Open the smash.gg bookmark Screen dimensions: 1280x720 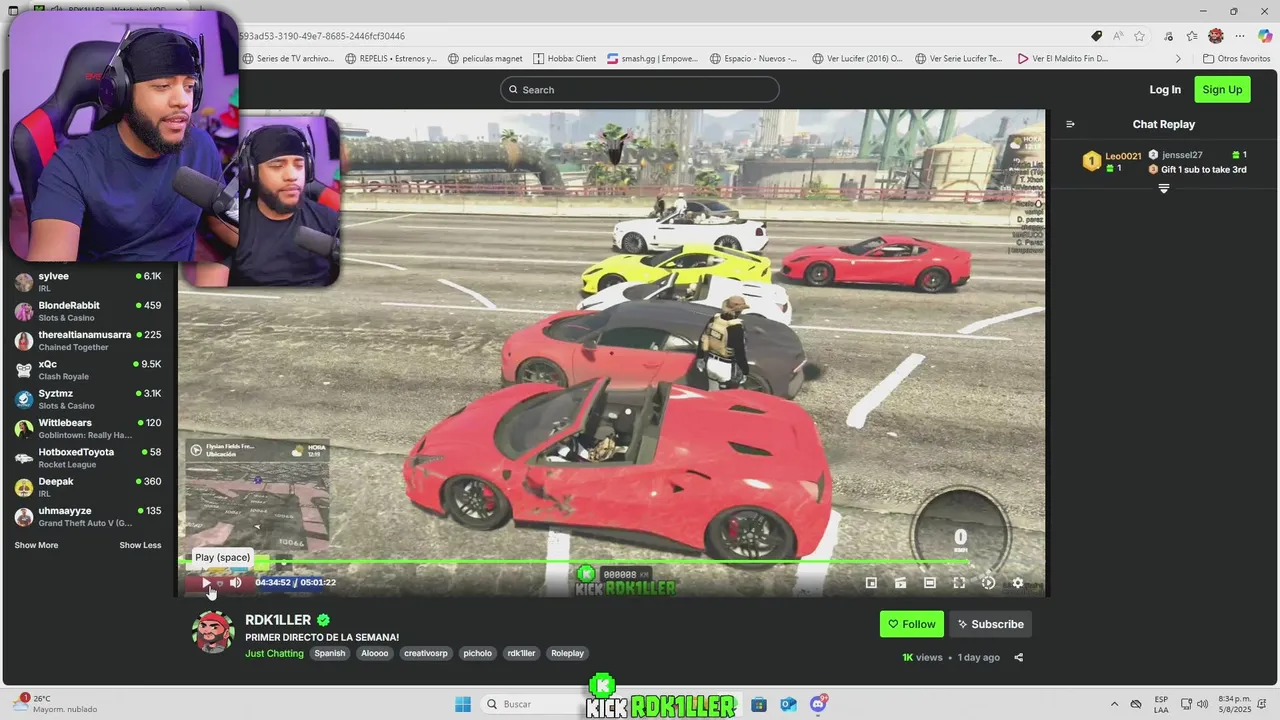[653, 58]
